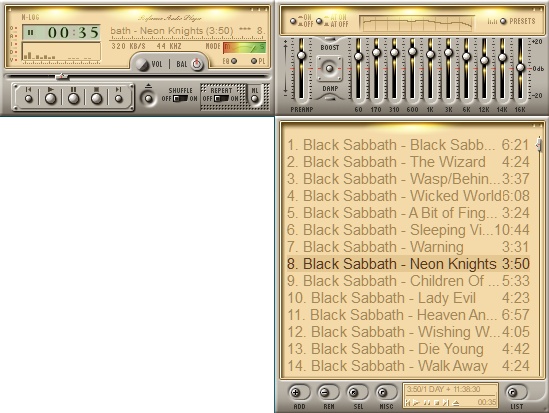549x413 pixels.
Task: Select track 1 Black Sabbath - Black Sabb...
Action: [408, 145]
